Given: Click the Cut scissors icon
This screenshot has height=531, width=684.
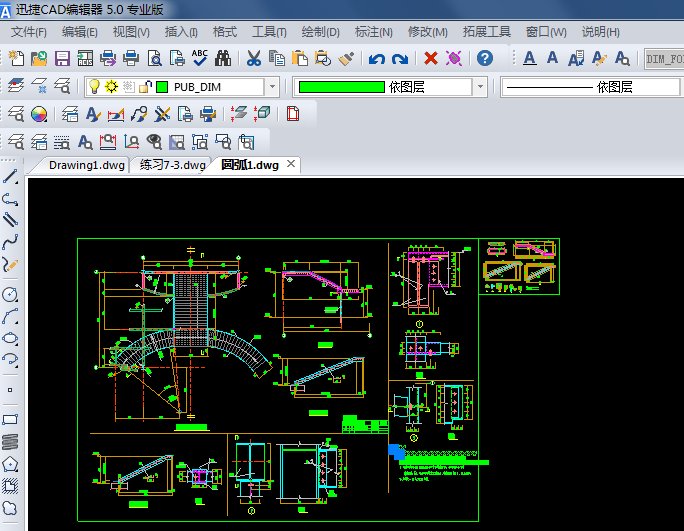Looking at the screenshot, I should pos(254,59).
